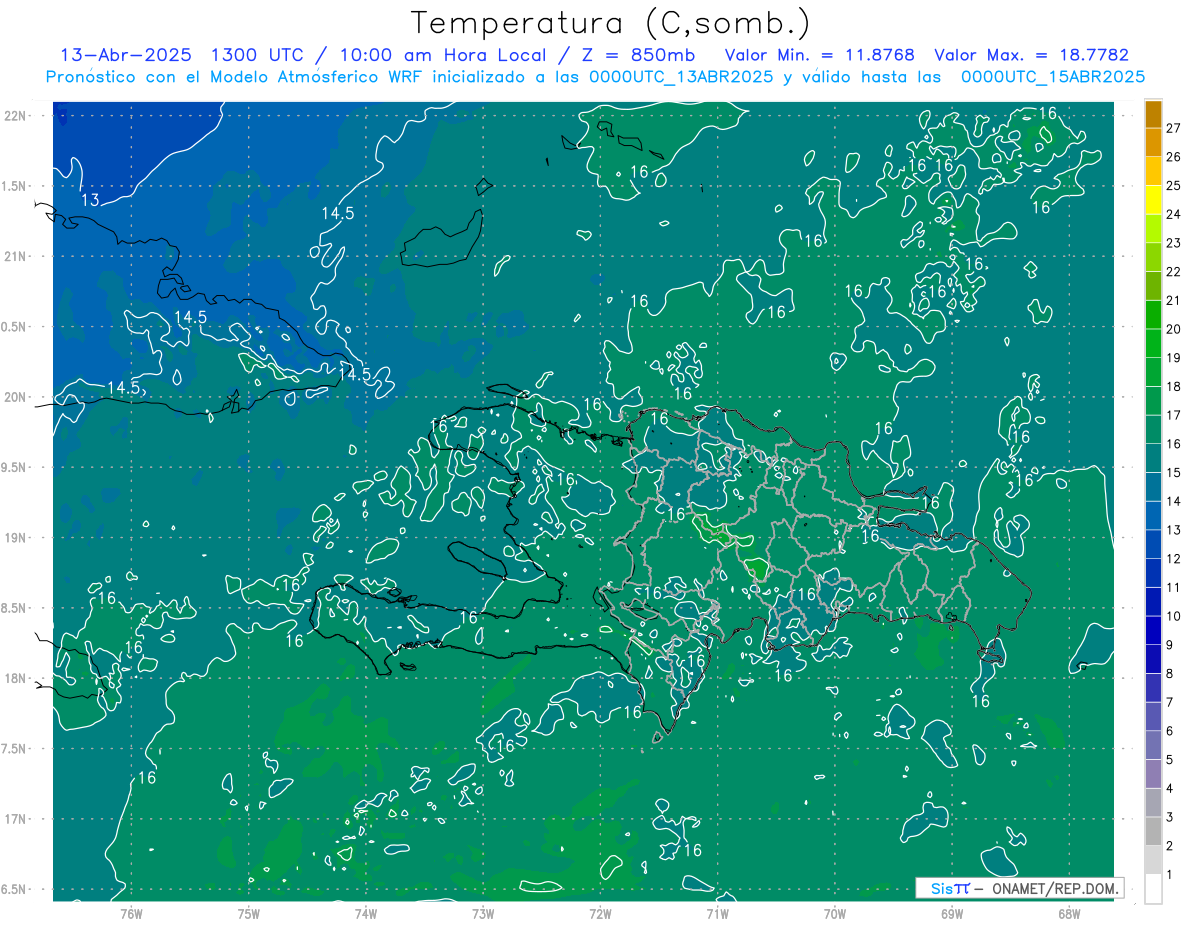Click the '73W' longitude axis label
The width and height of the screenshot is (1200, 927).
(483, 914)
